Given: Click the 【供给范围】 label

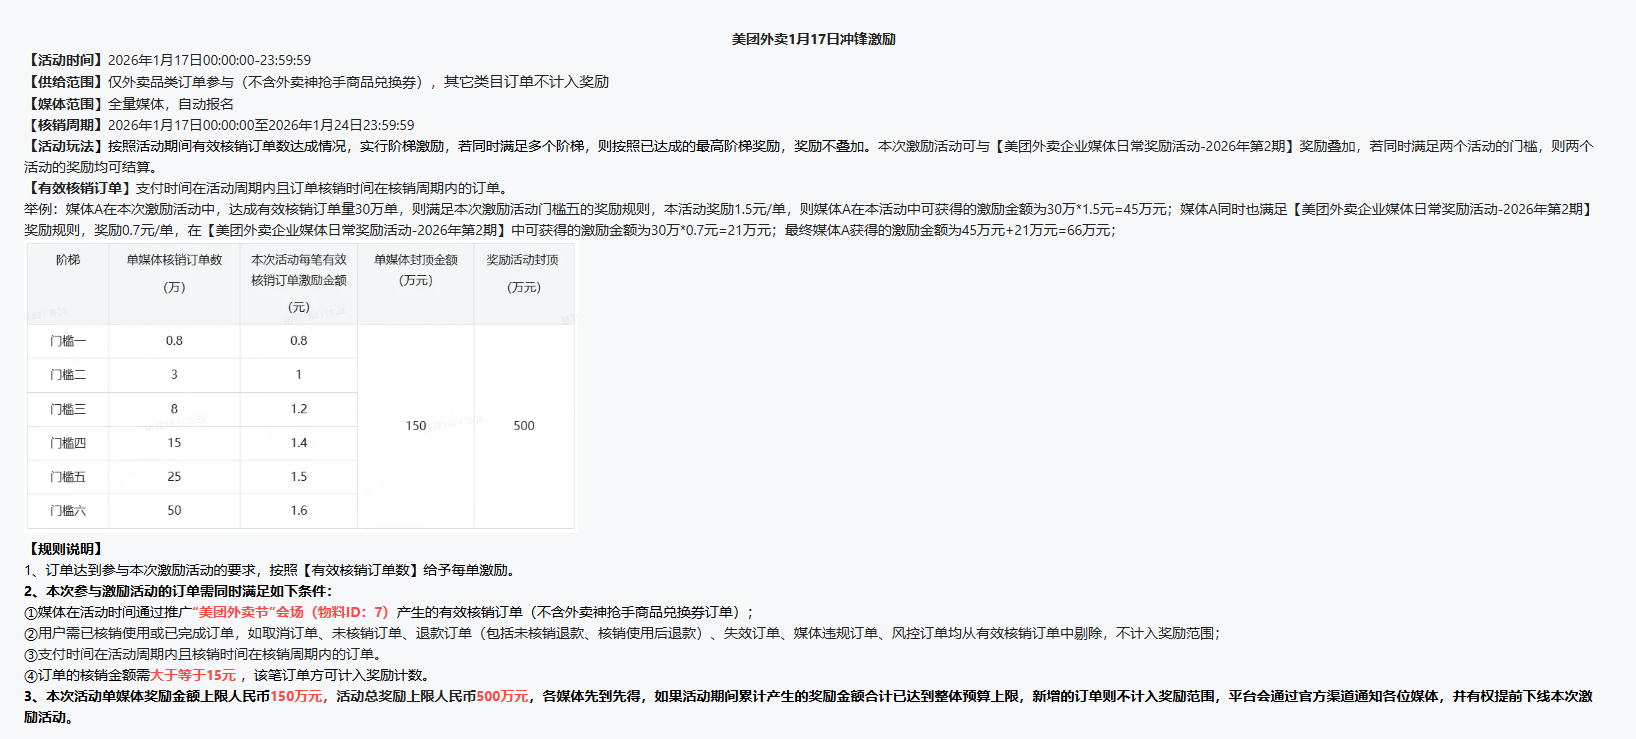Looking at the screenshot, I should pos(65,82).
